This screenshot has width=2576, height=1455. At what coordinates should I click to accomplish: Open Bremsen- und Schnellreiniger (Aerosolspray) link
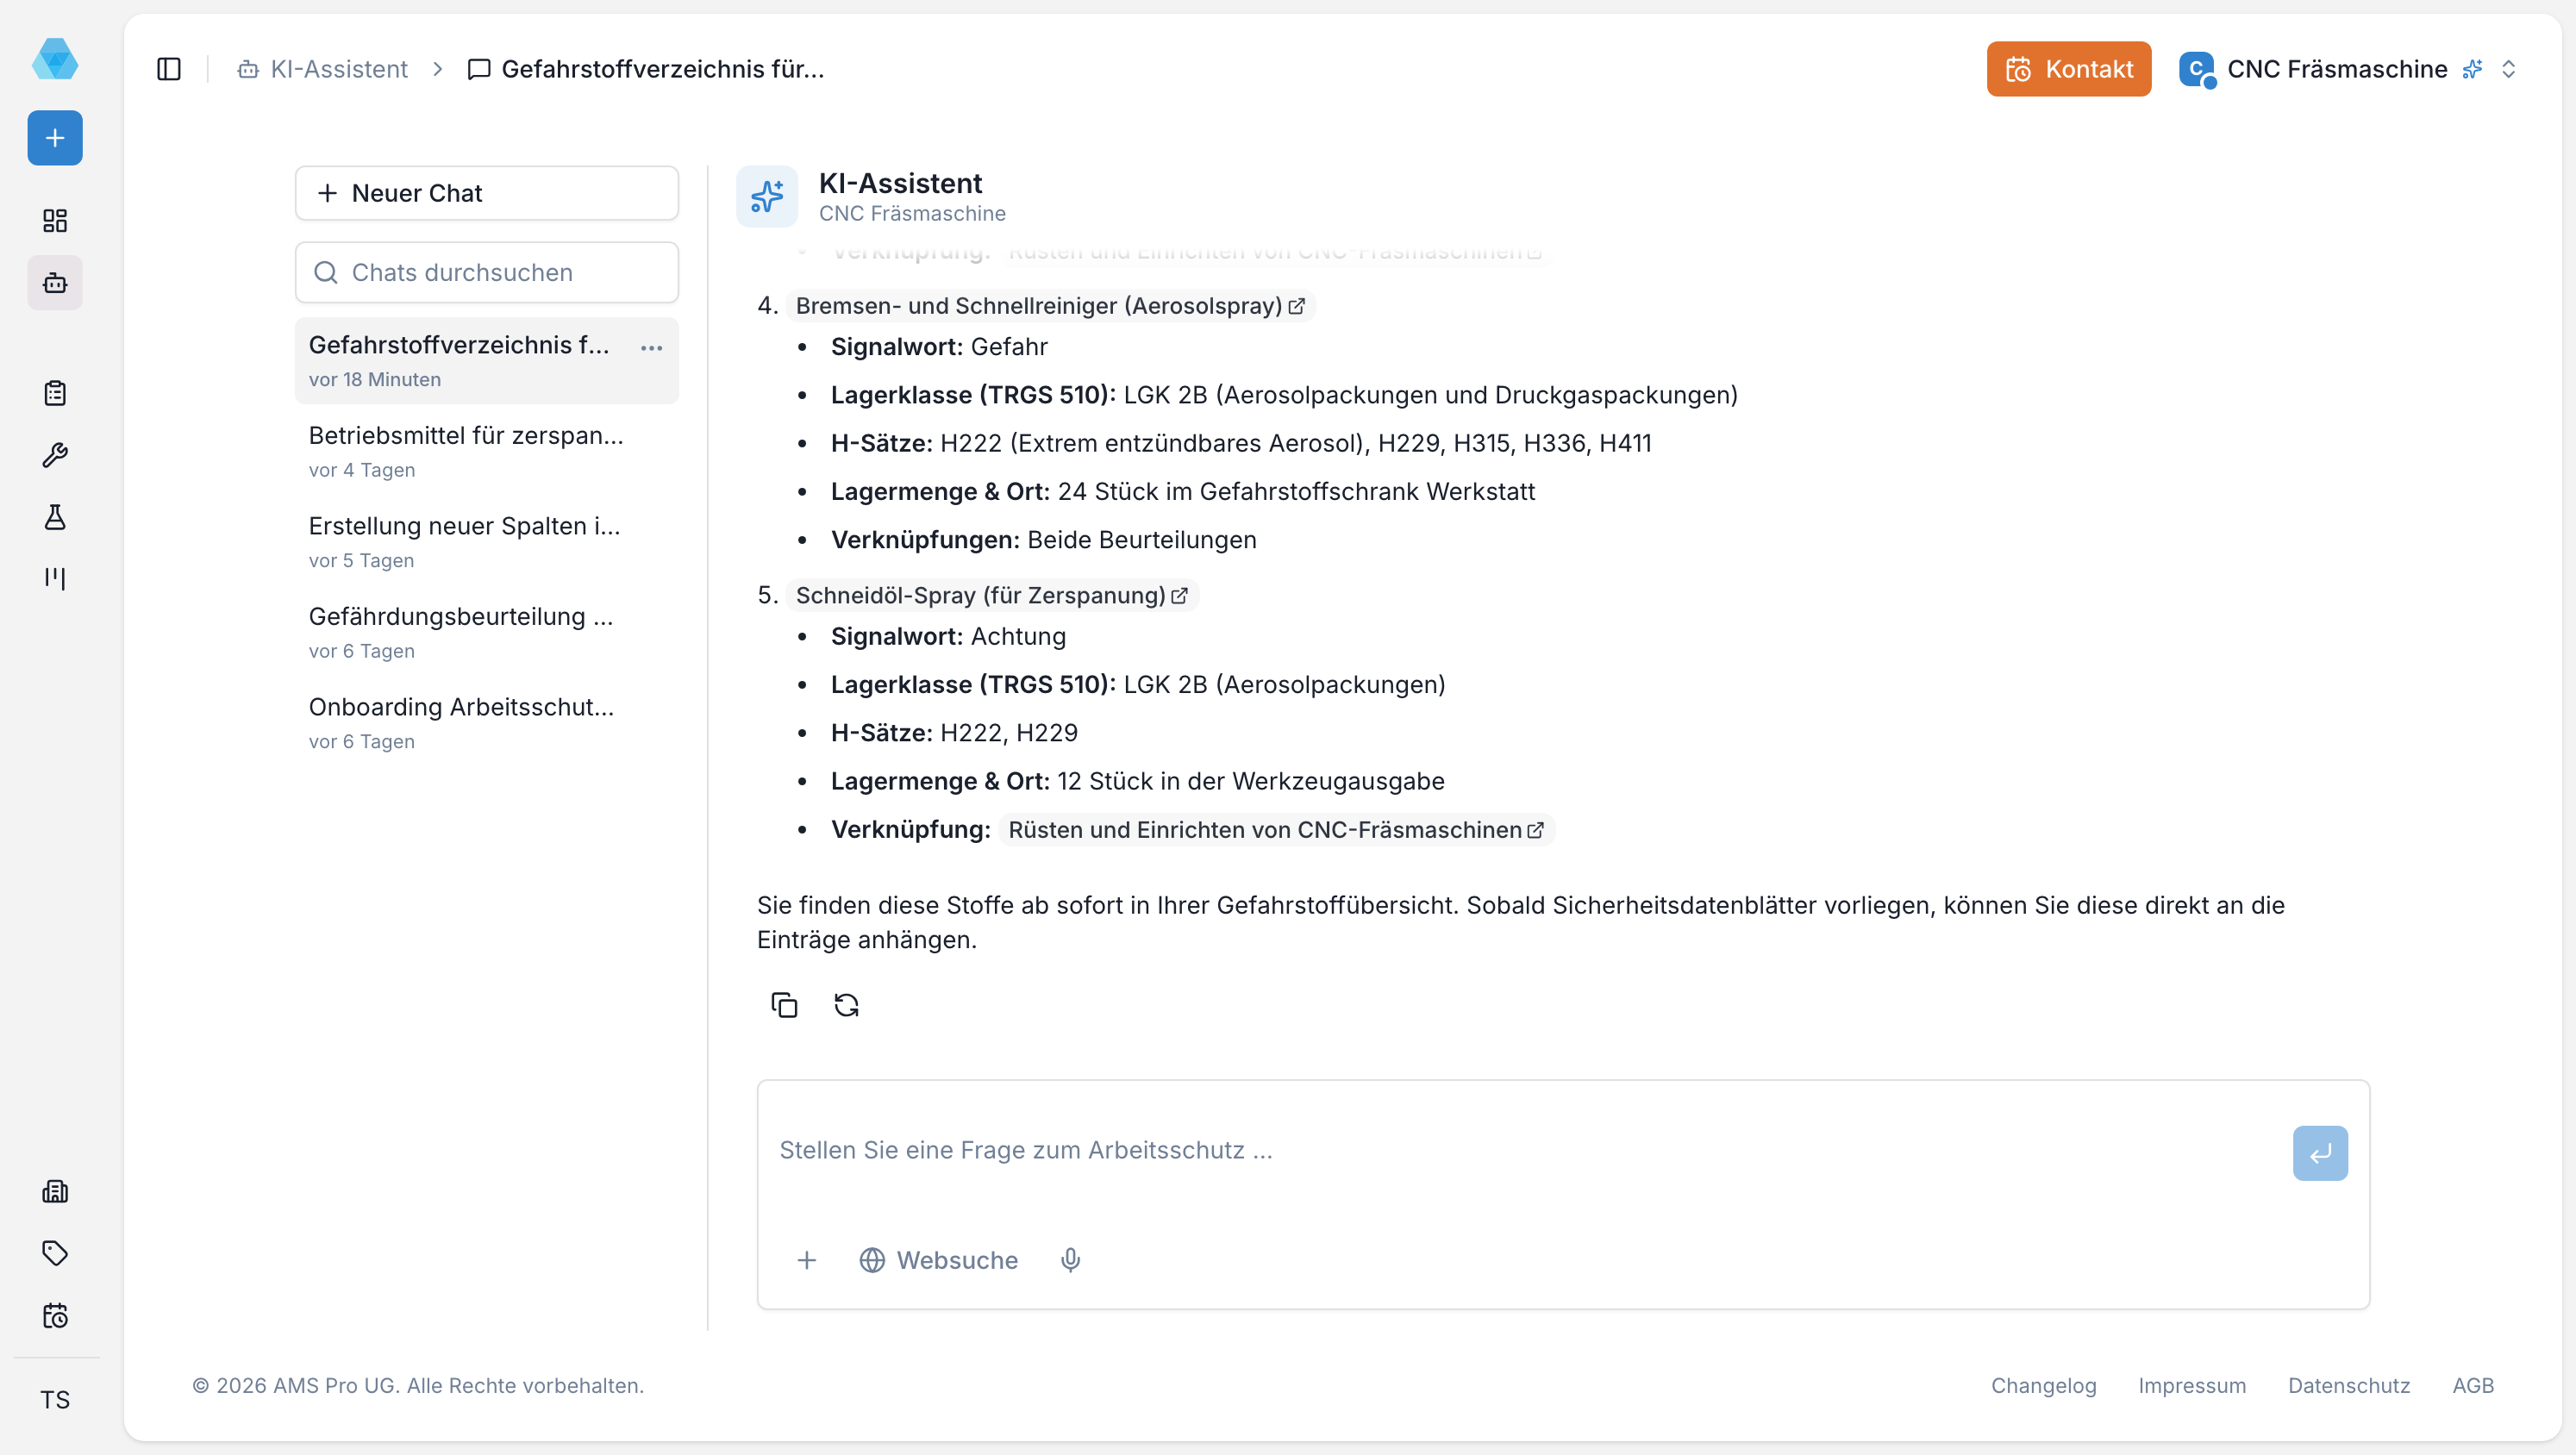1050,306
